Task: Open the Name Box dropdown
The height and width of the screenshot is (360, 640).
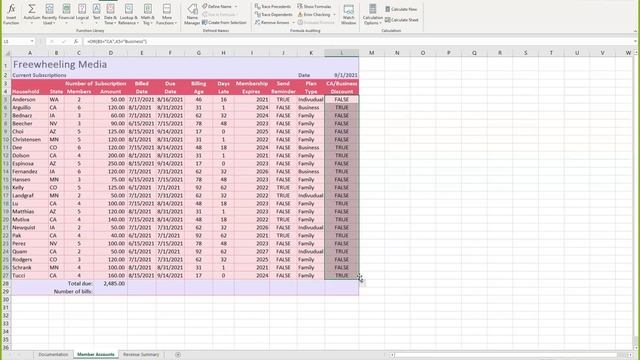Action: tap(32, 41)
